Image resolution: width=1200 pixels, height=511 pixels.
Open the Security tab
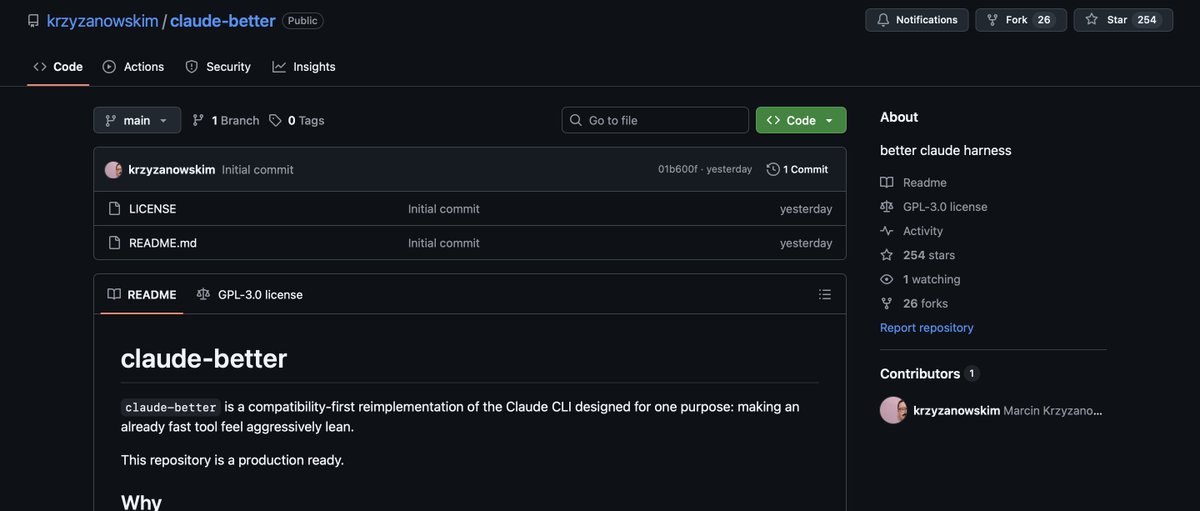[218, 67]
